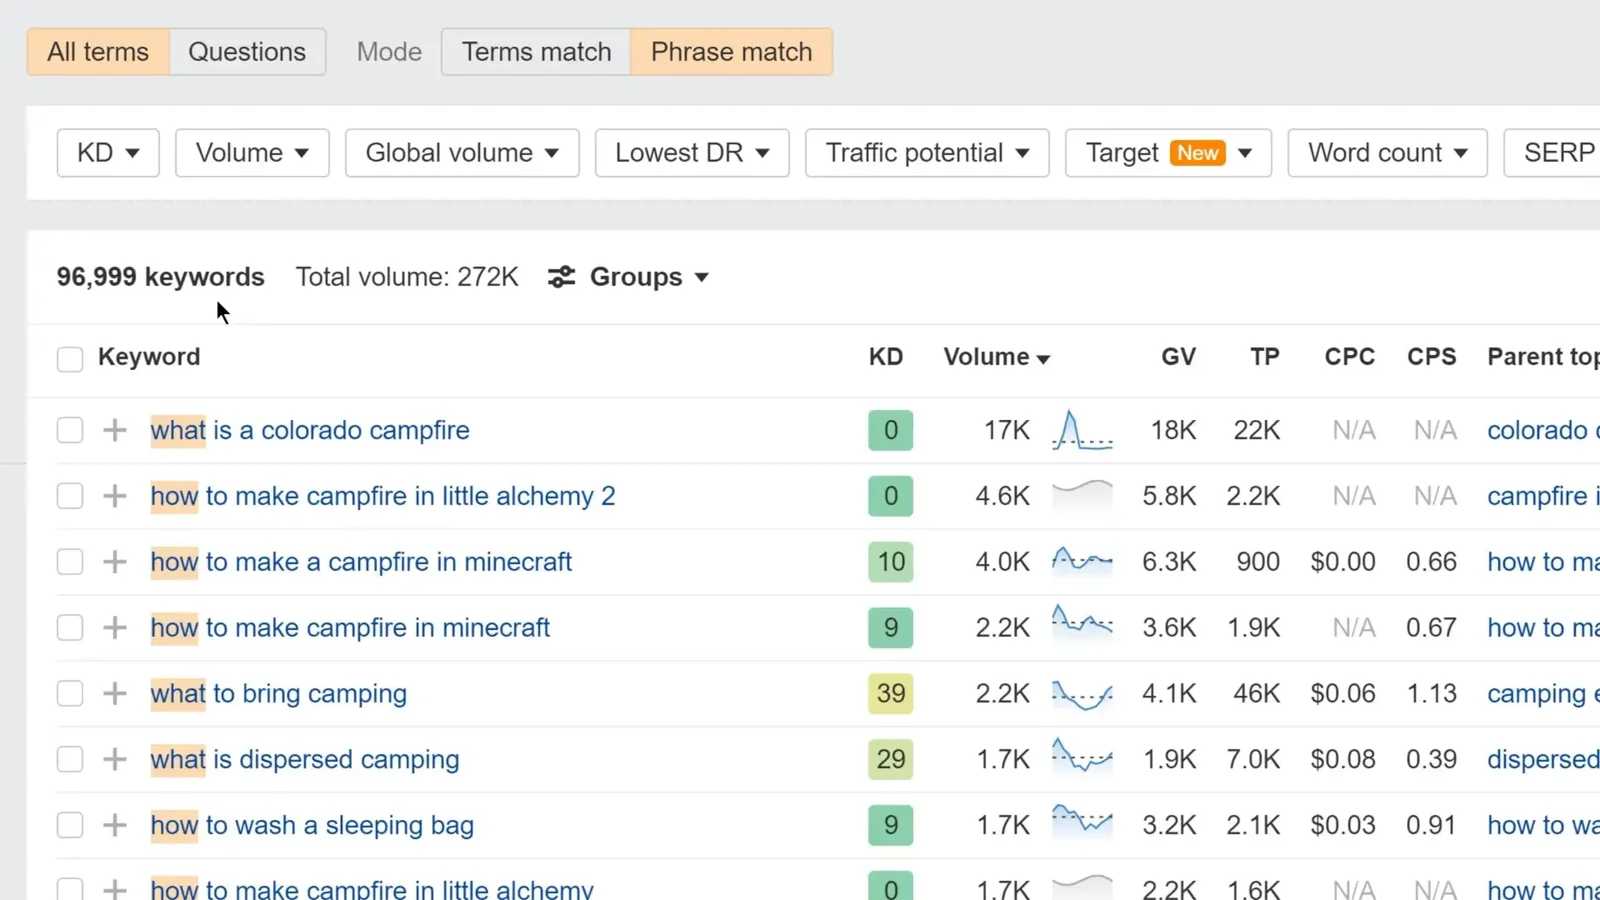Image resolution: width=1600 pixels, height=900 pixels.
Task: Click trend sparkline for 'how to make a campfire in minecraft'
Action: (1082, 562)
